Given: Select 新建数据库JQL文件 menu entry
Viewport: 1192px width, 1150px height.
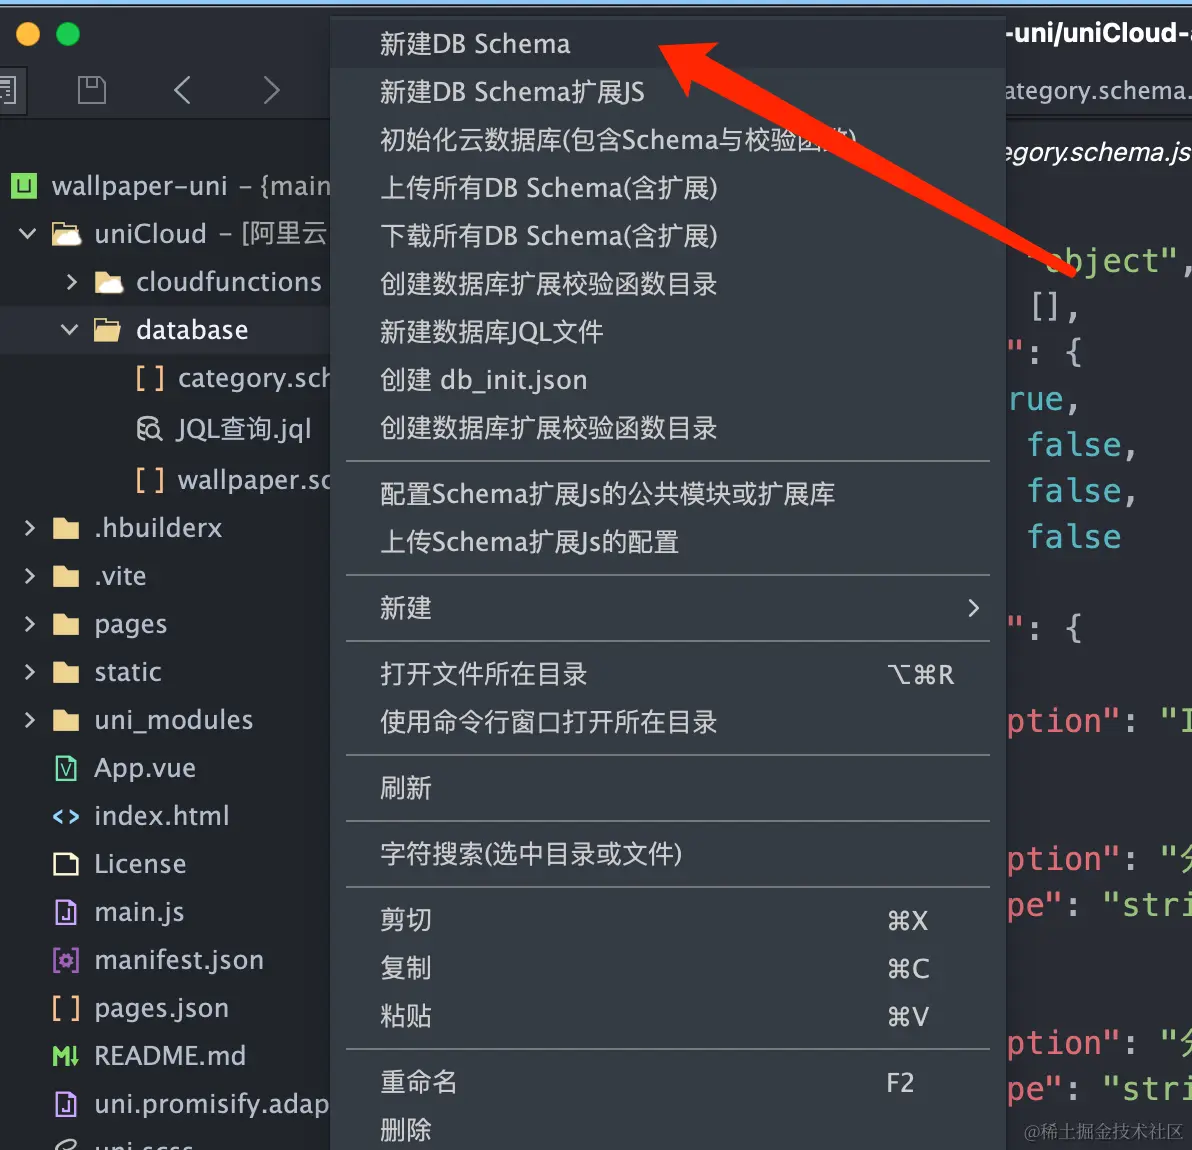Looking at the screenshot, I should click(x=667, y=332).
